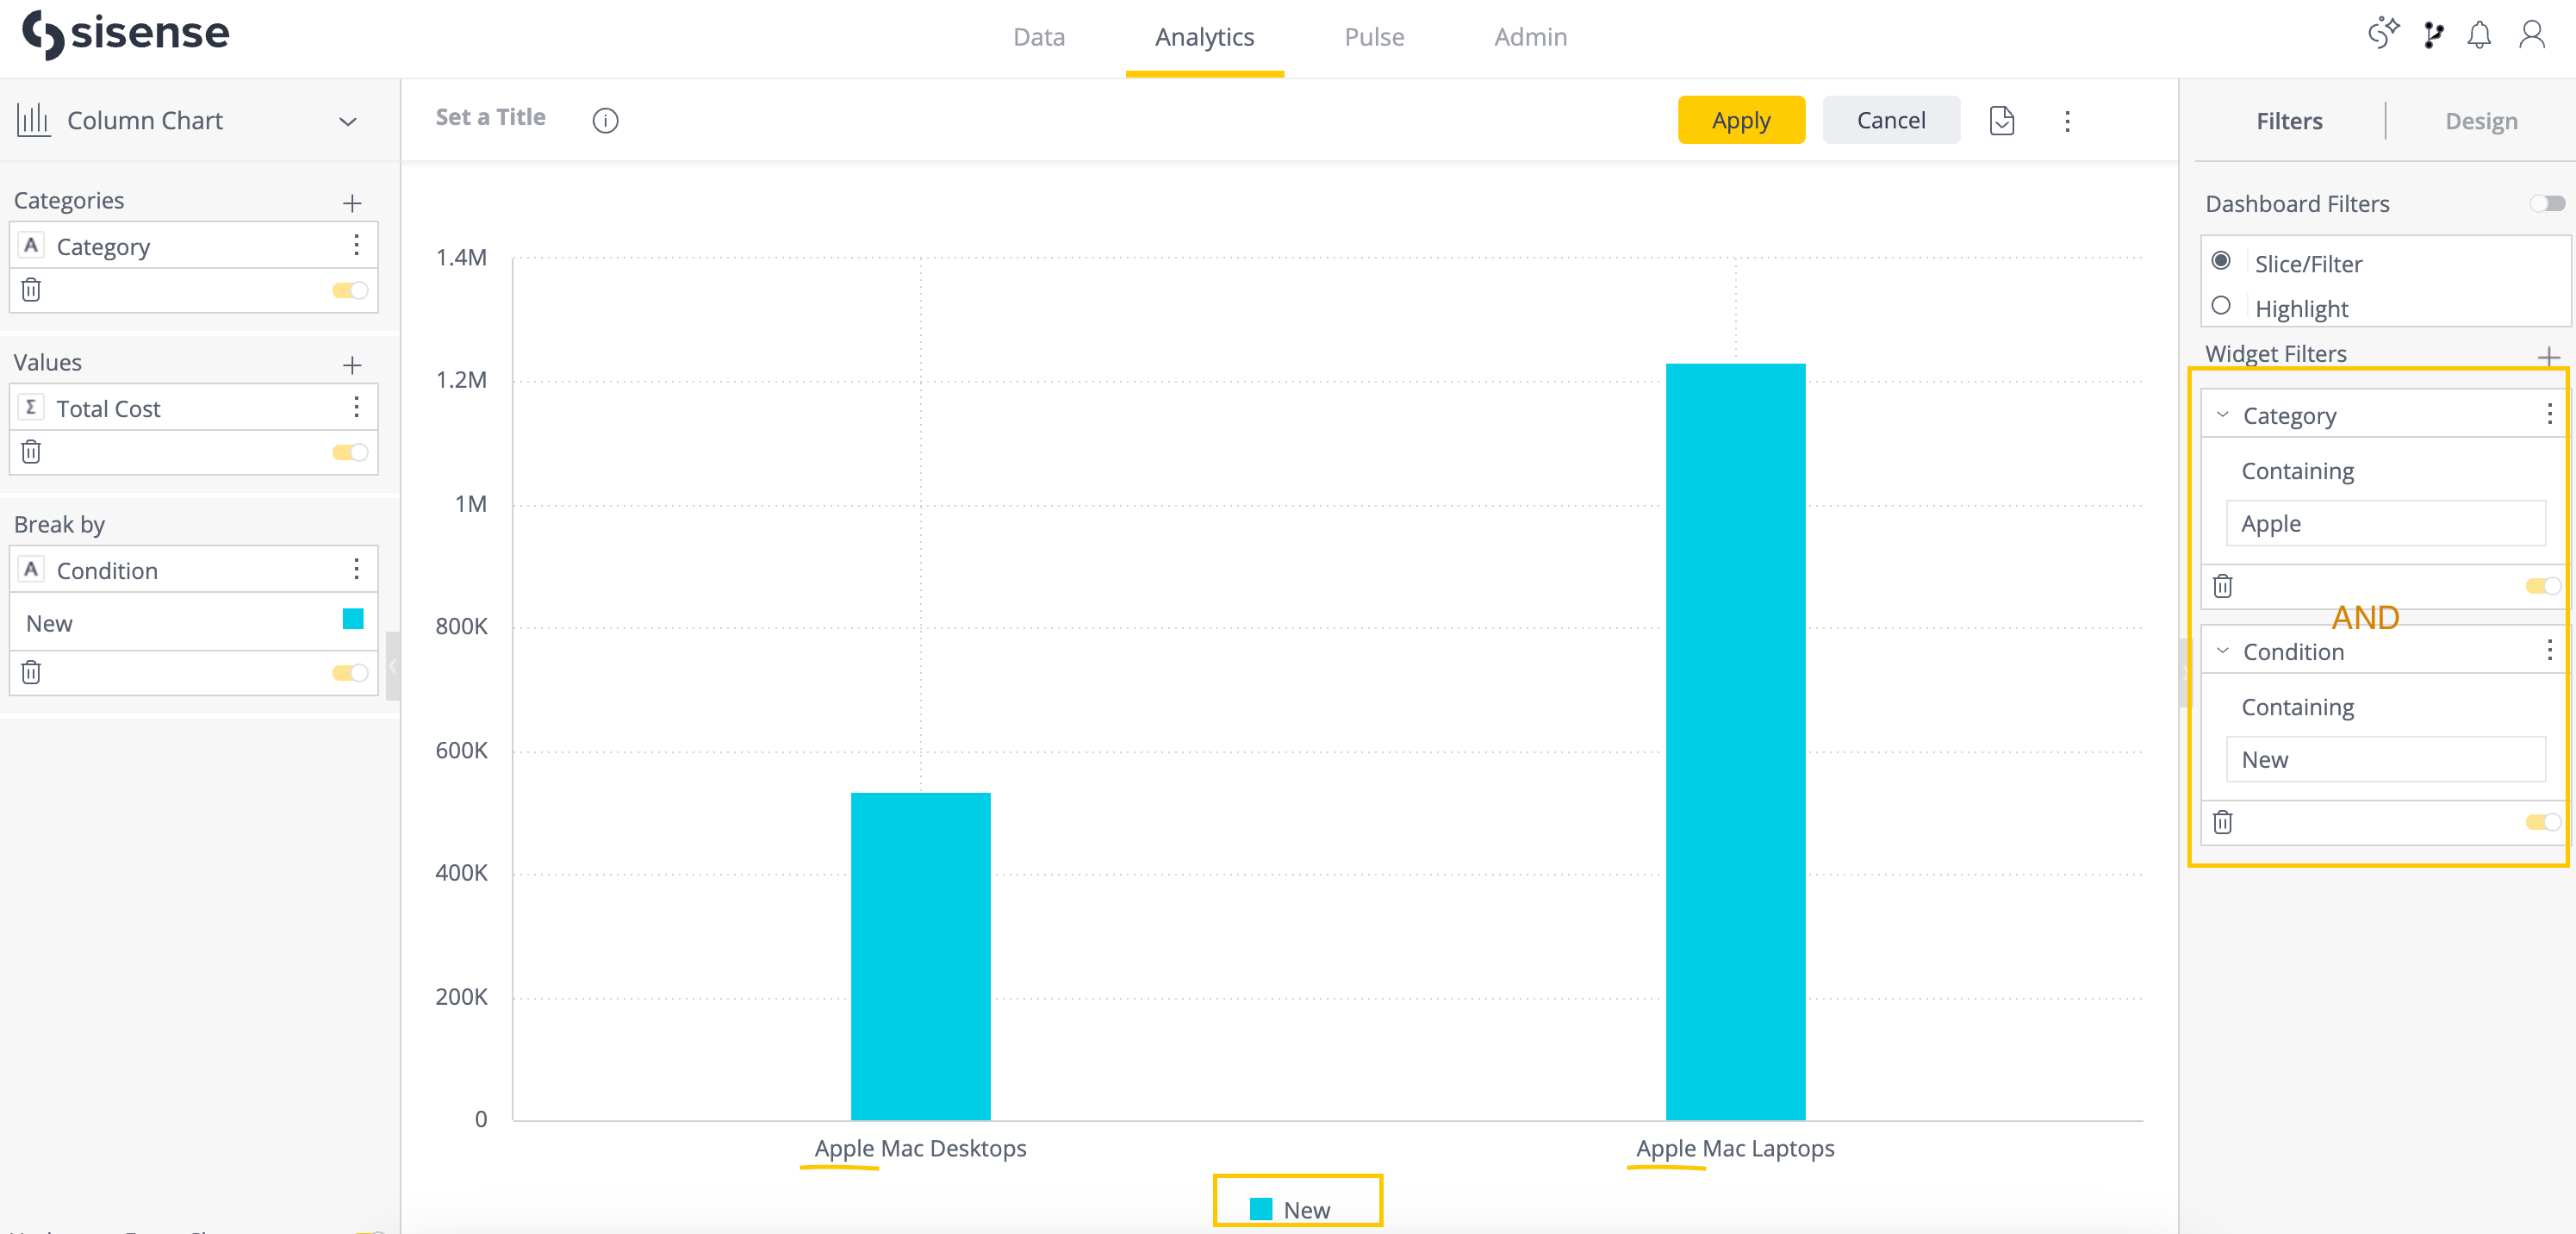Image resolution: width=2576 pixels, height=1234 pixels.
Task: Select the Highlight radio option
Action: click(2222, 307)
